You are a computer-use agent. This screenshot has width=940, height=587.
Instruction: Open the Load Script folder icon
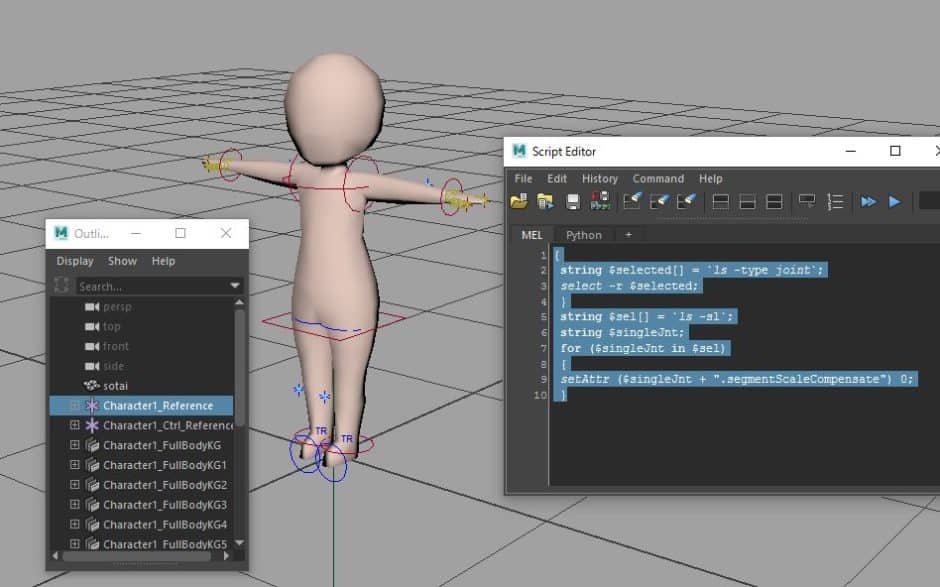coord(517,200)
